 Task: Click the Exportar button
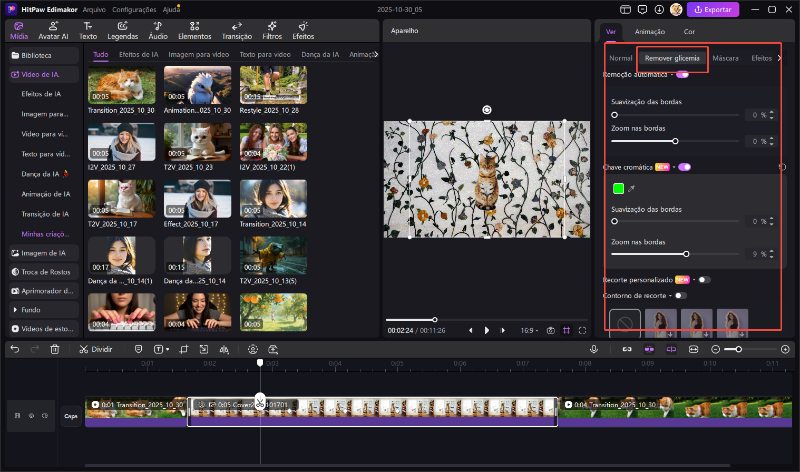tap(713, 9)
